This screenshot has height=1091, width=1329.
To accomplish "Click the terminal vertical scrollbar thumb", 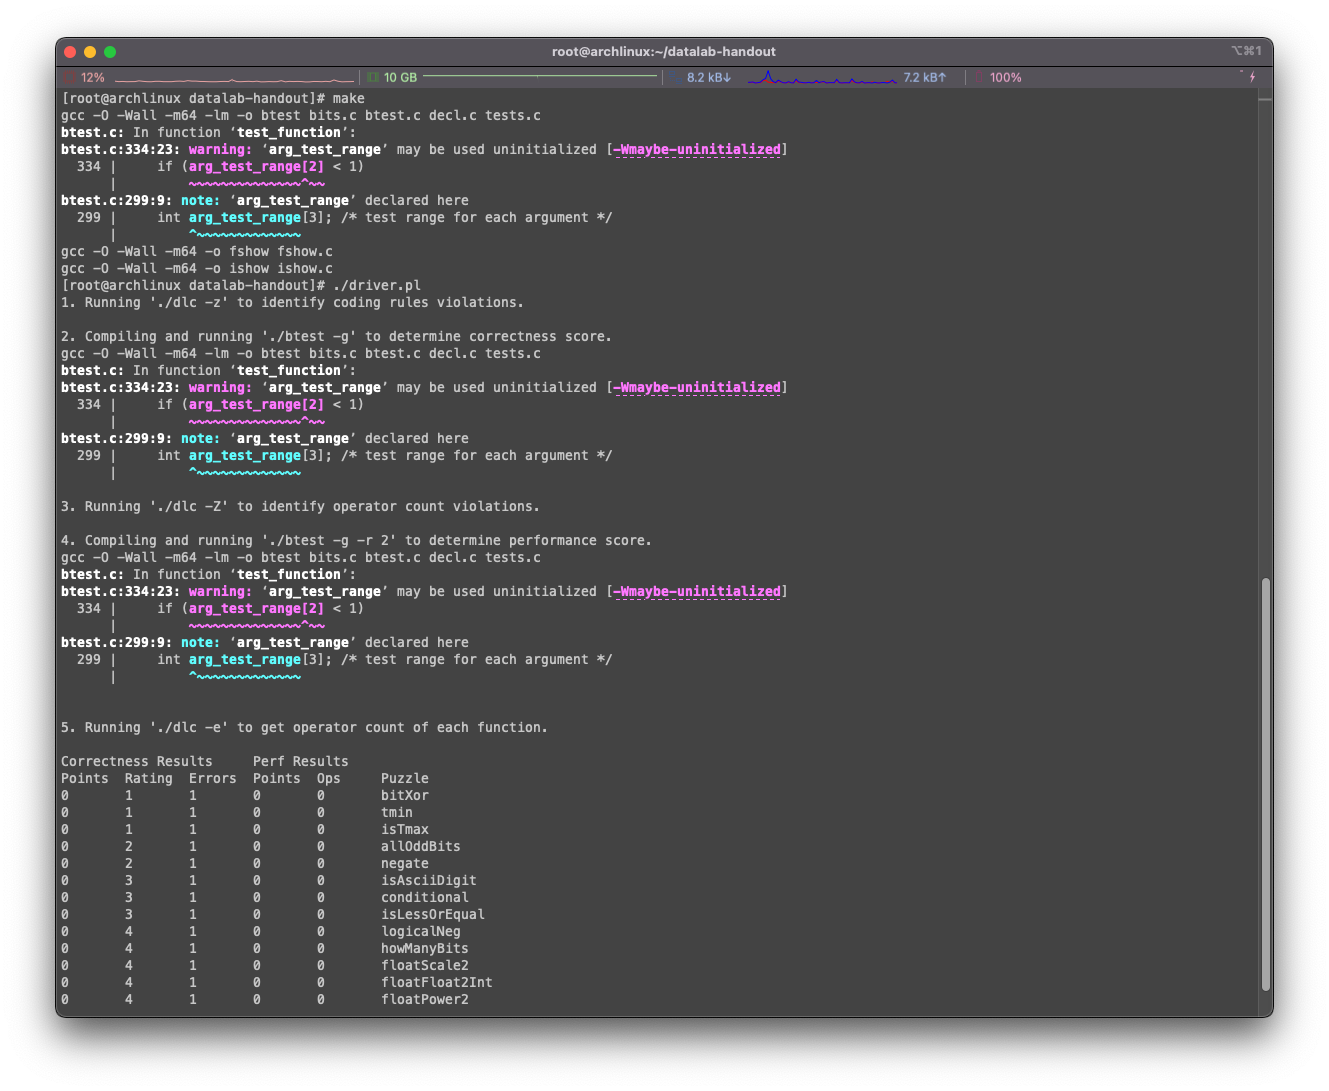I will tap(1266, 784).
